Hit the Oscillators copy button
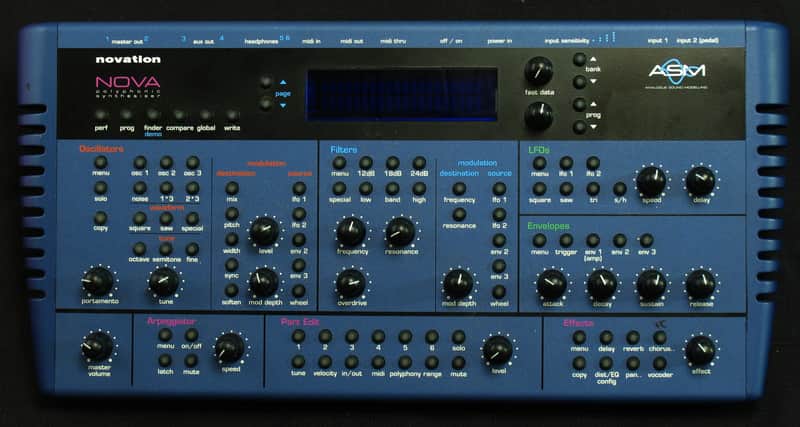Image resolution: width=800 pixels, height=427 pixels. pyautogui.click(x=101, y=218)
